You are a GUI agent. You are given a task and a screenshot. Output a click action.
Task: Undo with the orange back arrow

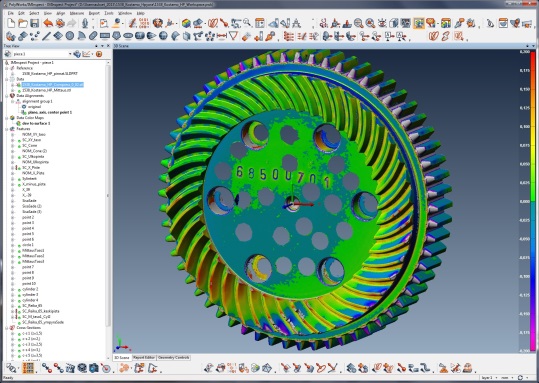[48, 23]
